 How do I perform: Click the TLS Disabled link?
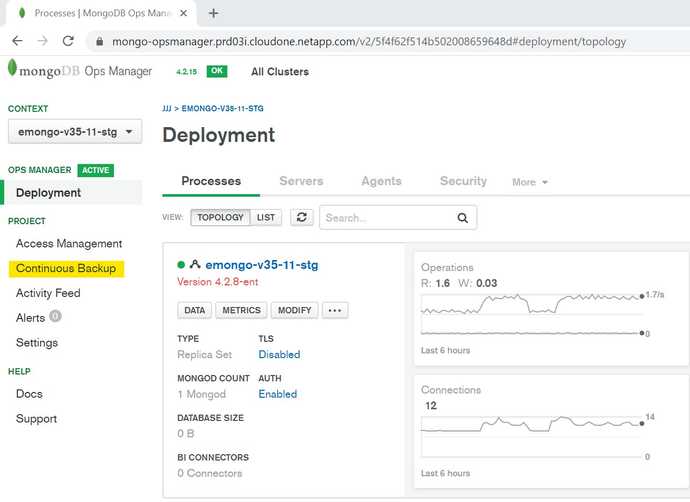279,355
